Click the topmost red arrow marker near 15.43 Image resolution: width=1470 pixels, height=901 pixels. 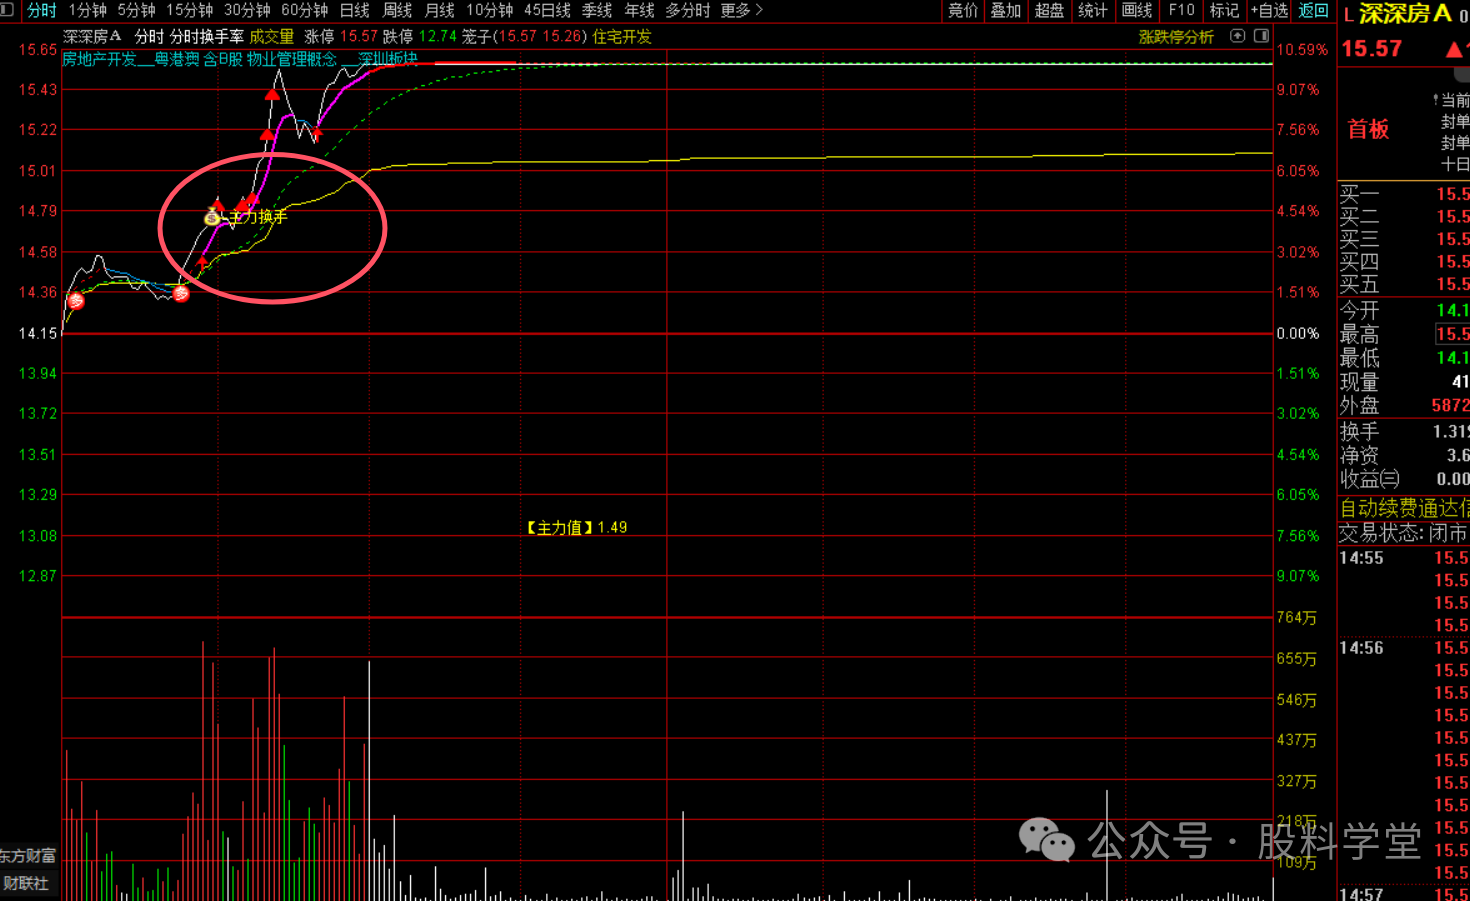272,94
